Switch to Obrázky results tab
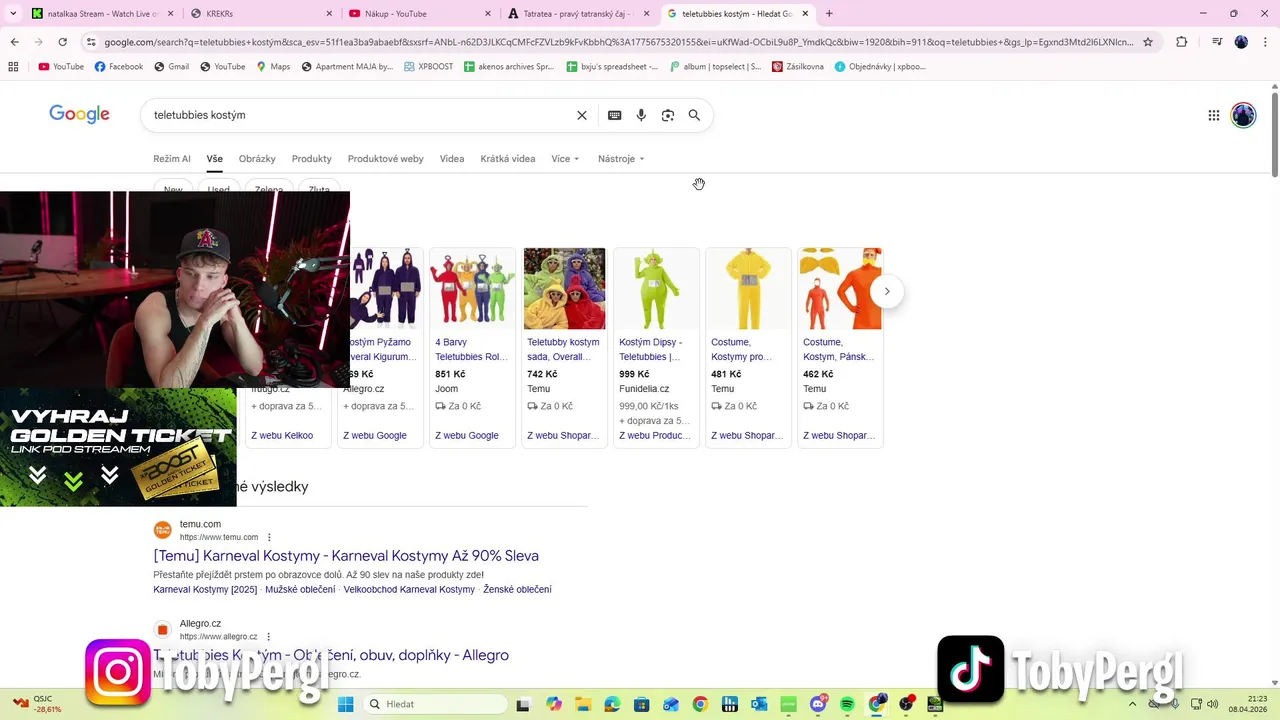This screenshot has height=720, width=1280. [257, 159]
